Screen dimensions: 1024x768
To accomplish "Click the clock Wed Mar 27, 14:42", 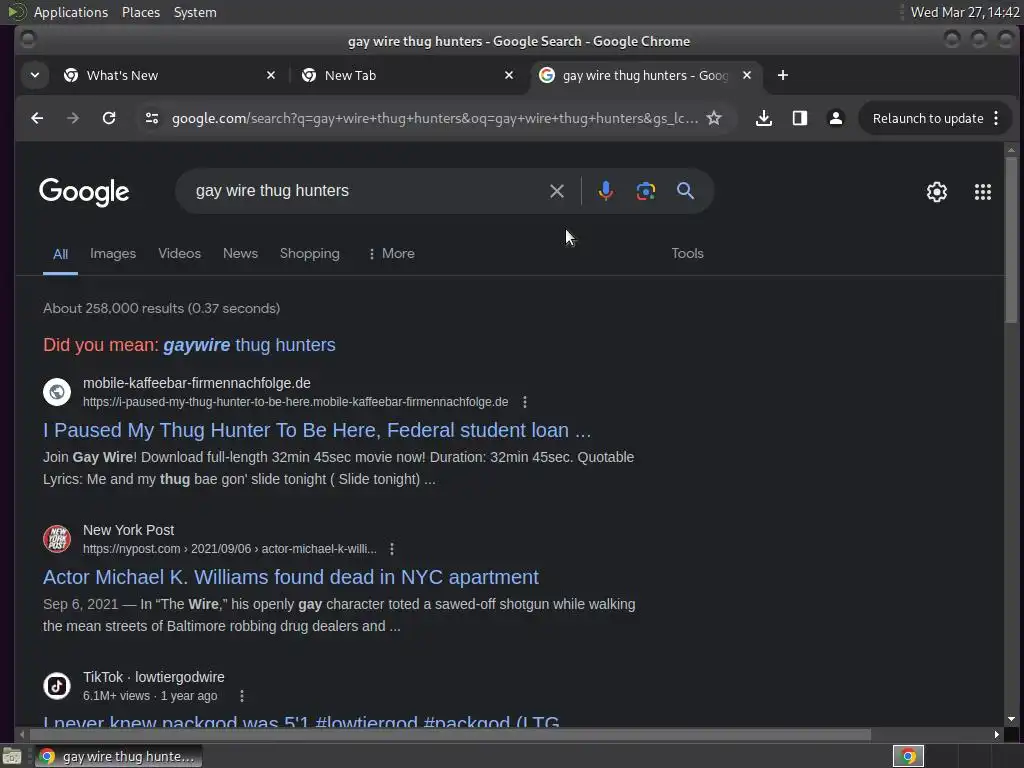I will (x=965, y=12).
